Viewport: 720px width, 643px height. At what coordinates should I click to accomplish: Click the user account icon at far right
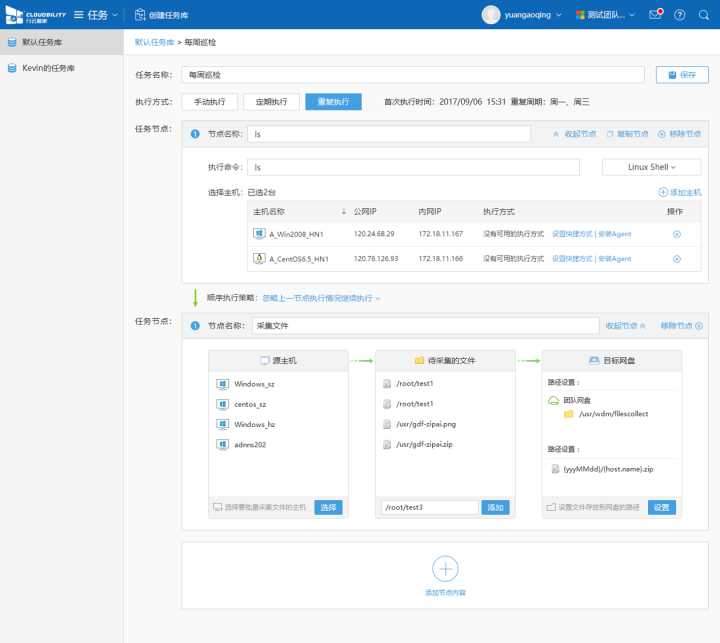coord(704,15)
